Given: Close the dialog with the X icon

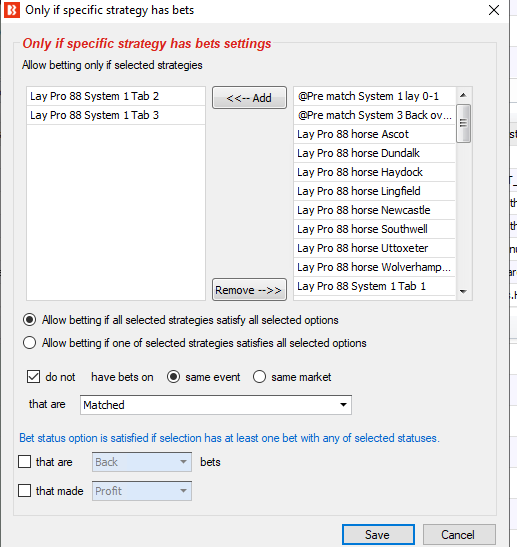Looking at the screenshot, I should (x=494, y=10).
